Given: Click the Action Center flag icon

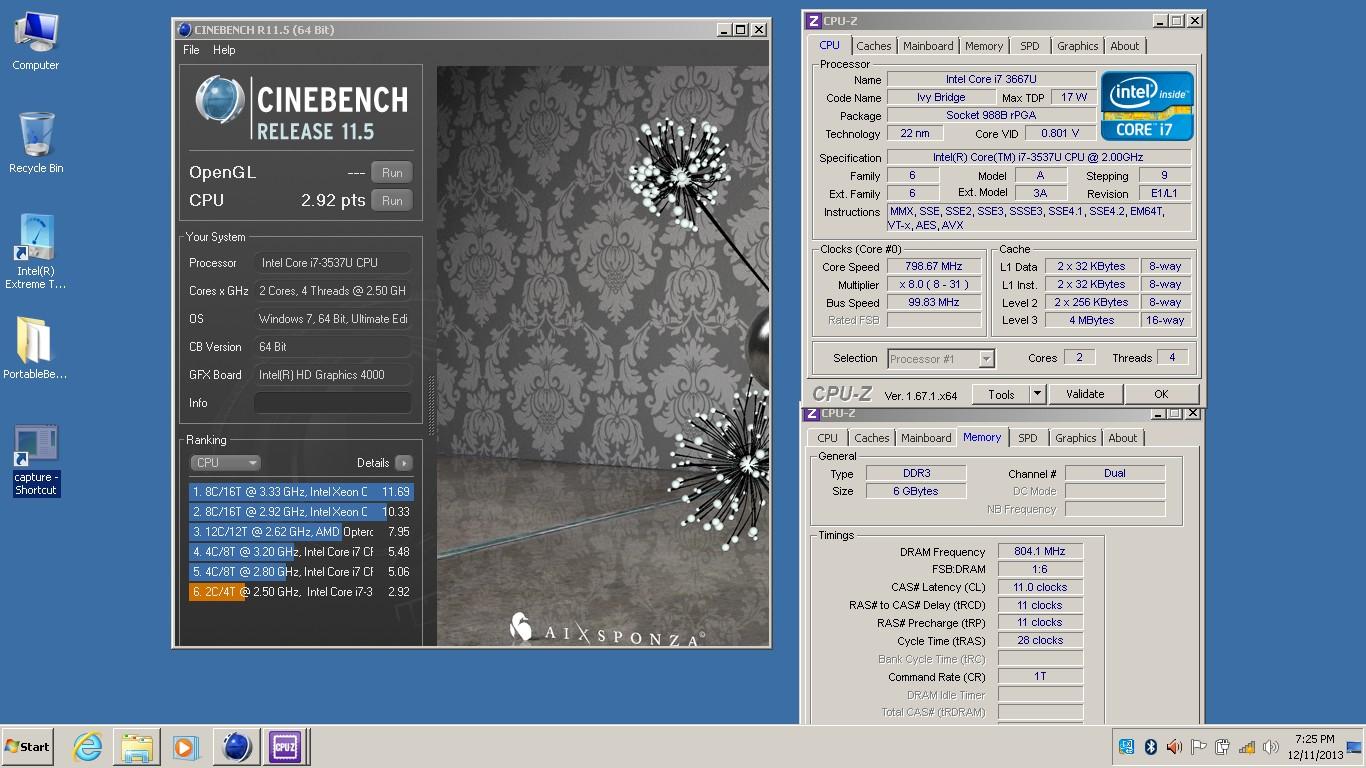Looking at the screenshot, I should click(x=1198, y=747).
